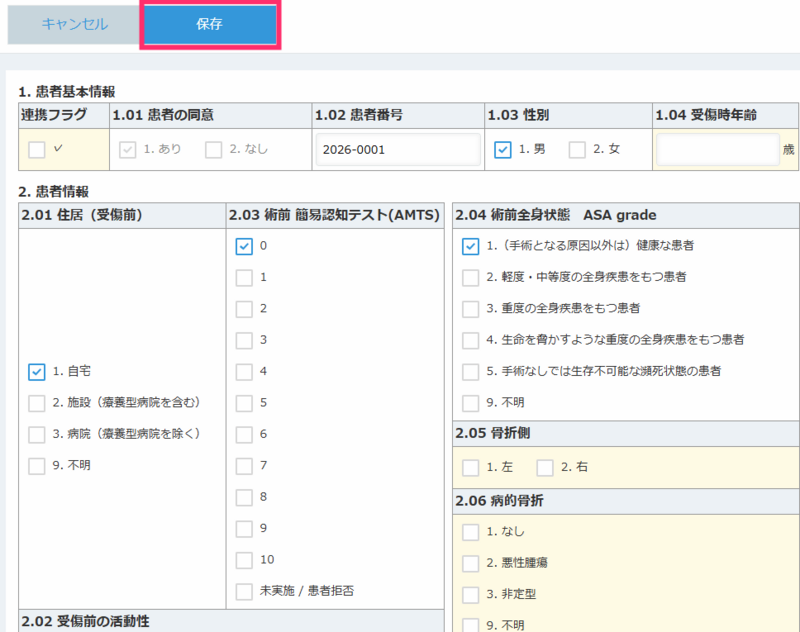Viewport: 800px width, 632px height.
Task: Select AMTS score 1
Action: pyautogui.click(x=244, y=278)
